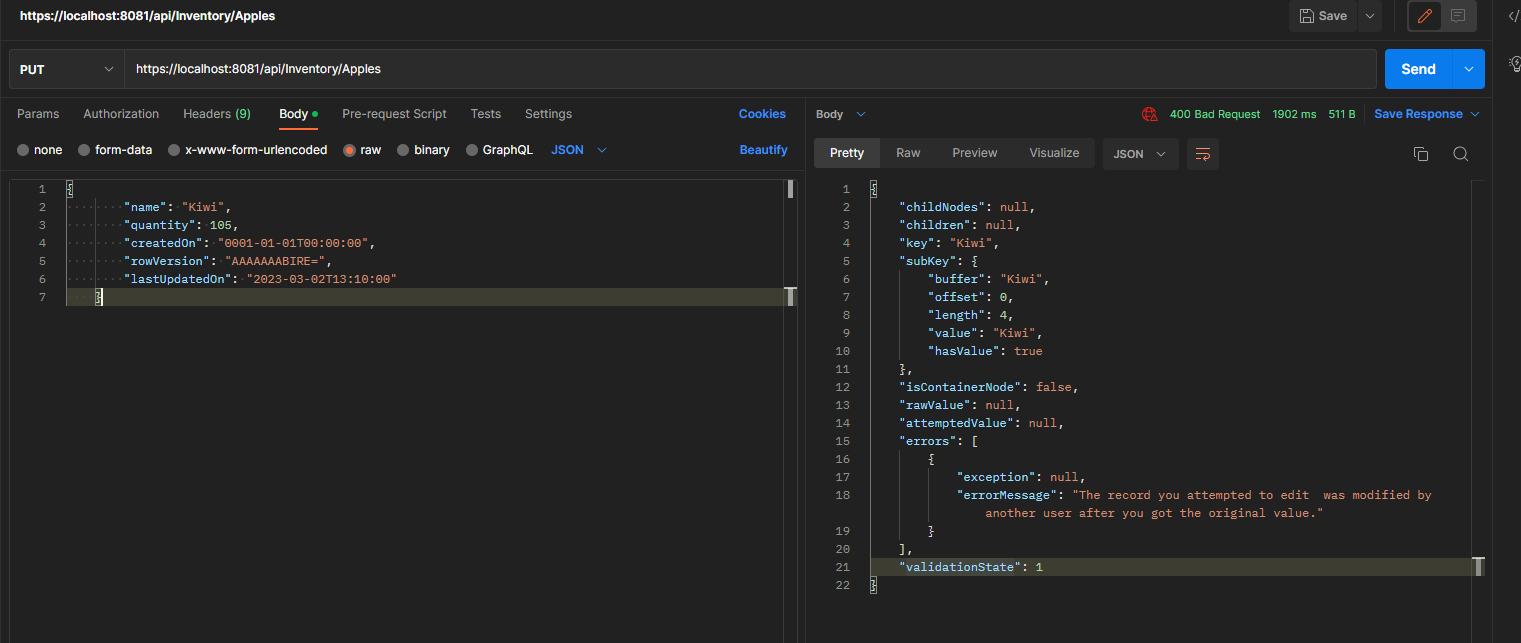Open the lightbulb help icon
The width and height of the screenshot is (1521, 643).
(1514, 63)
